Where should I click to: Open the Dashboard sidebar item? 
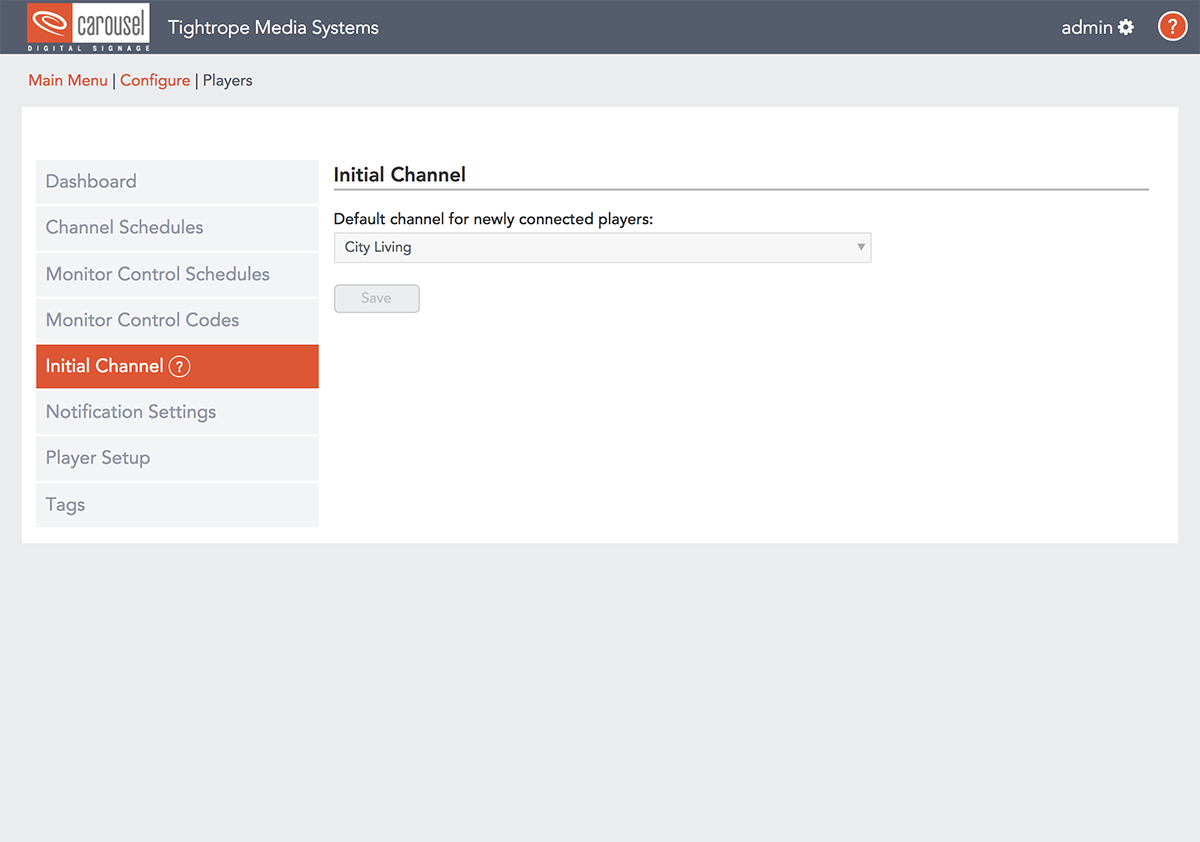click(x=91, y=181)
